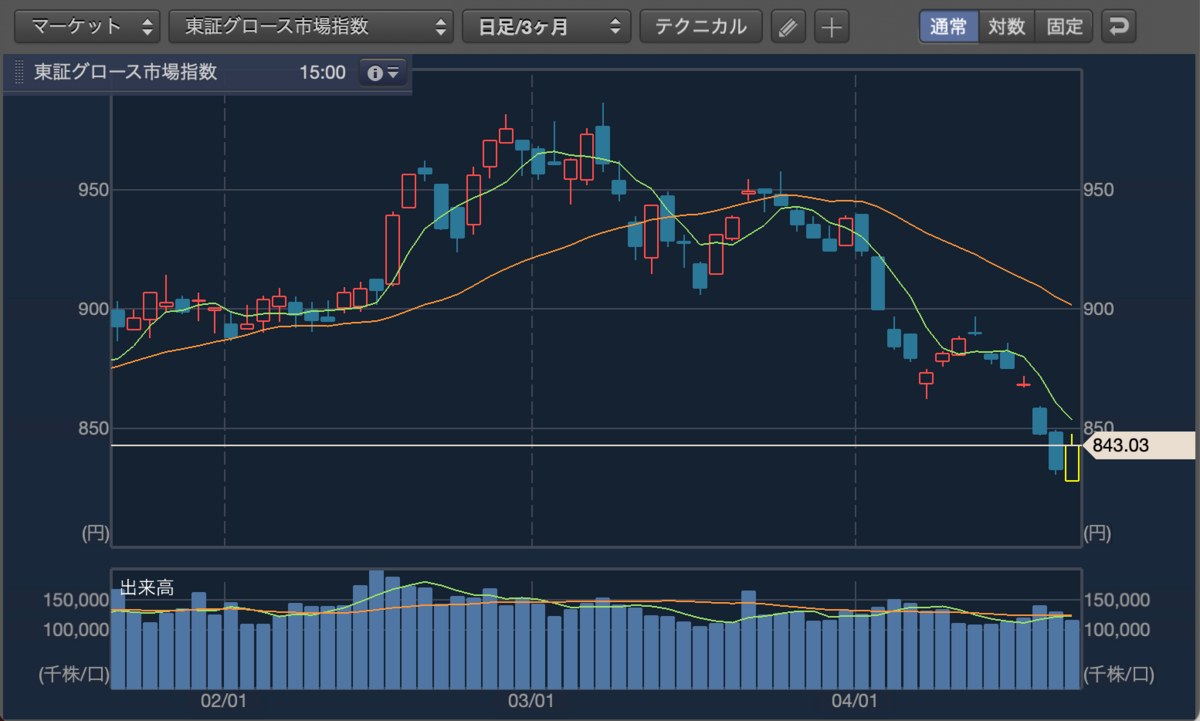Click the 東証グロース市場指数 title text in panel header
Screen dimensions: 1200x721
pos(125,73)
